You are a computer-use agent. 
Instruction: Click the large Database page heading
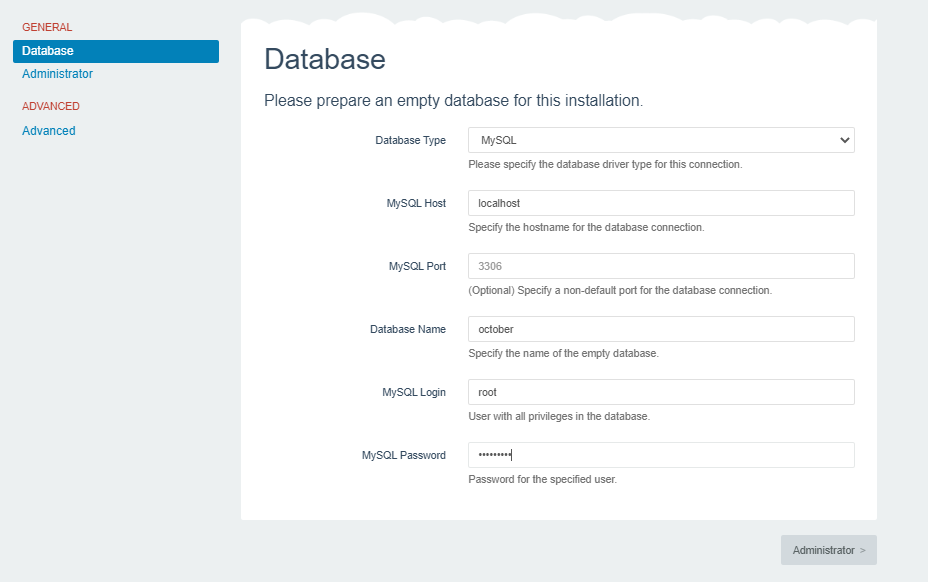pyautogui.click(x=324, y=59)
